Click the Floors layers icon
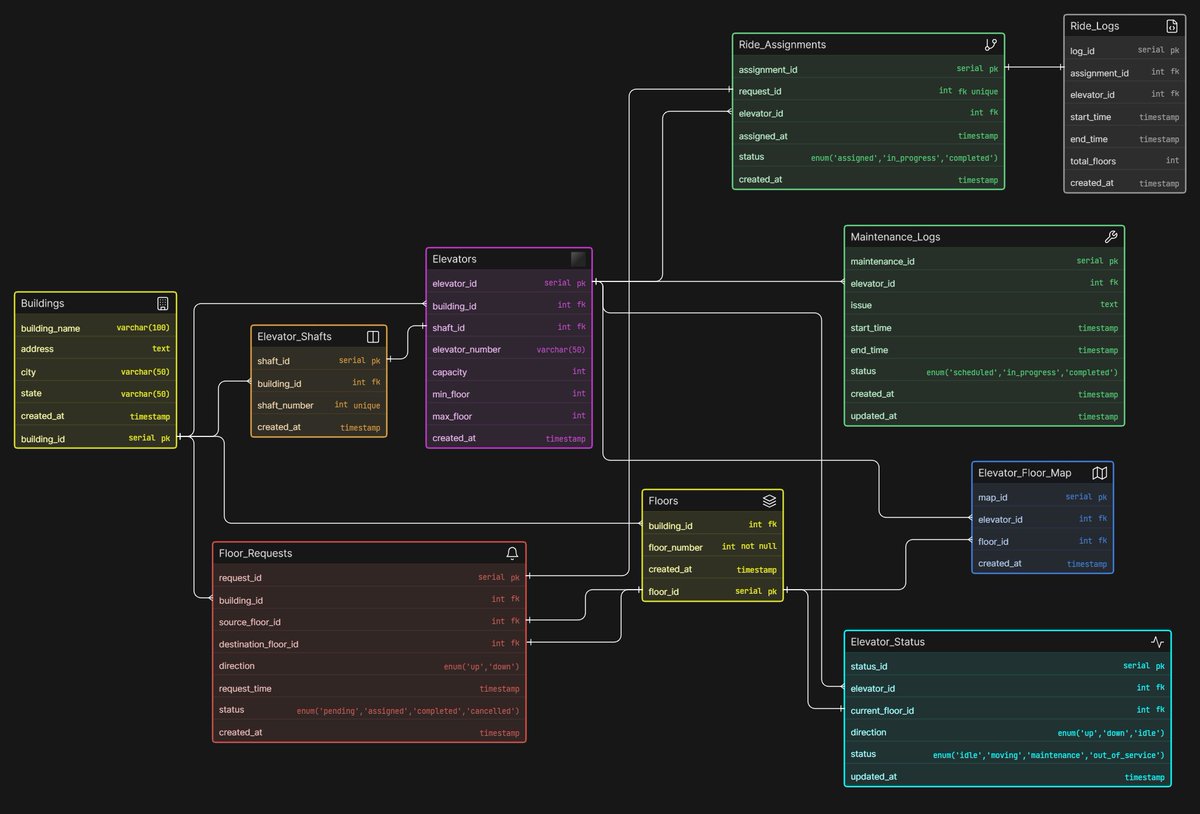1200x814 pixels. (x=769, y=501)
